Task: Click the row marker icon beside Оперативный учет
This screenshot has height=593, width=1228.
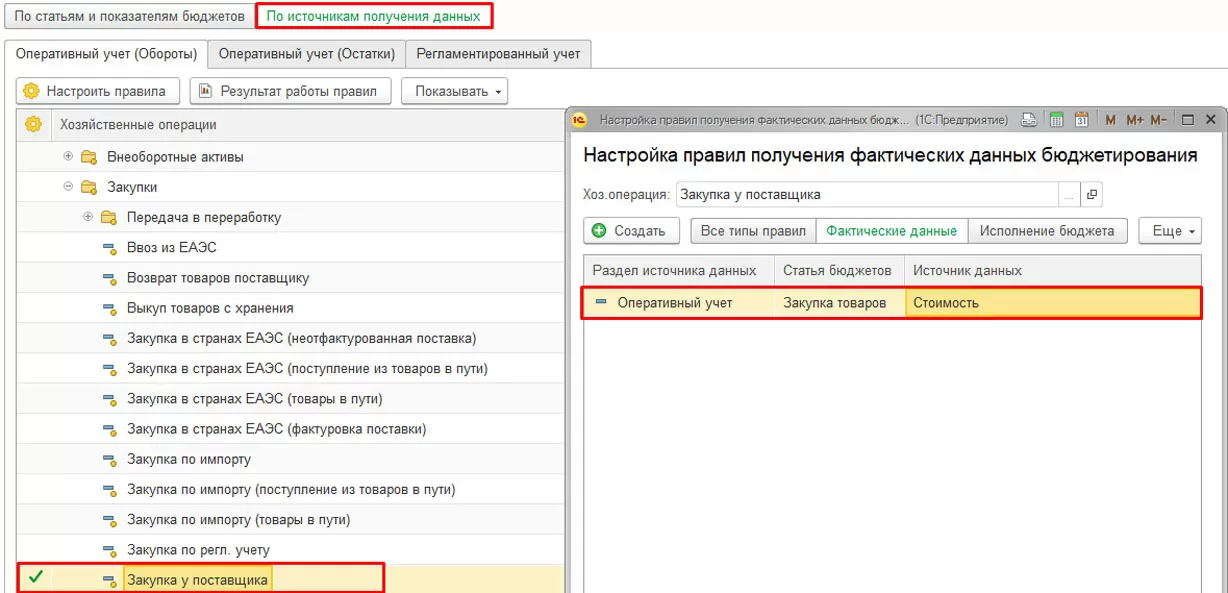Action: coord(600,302)
